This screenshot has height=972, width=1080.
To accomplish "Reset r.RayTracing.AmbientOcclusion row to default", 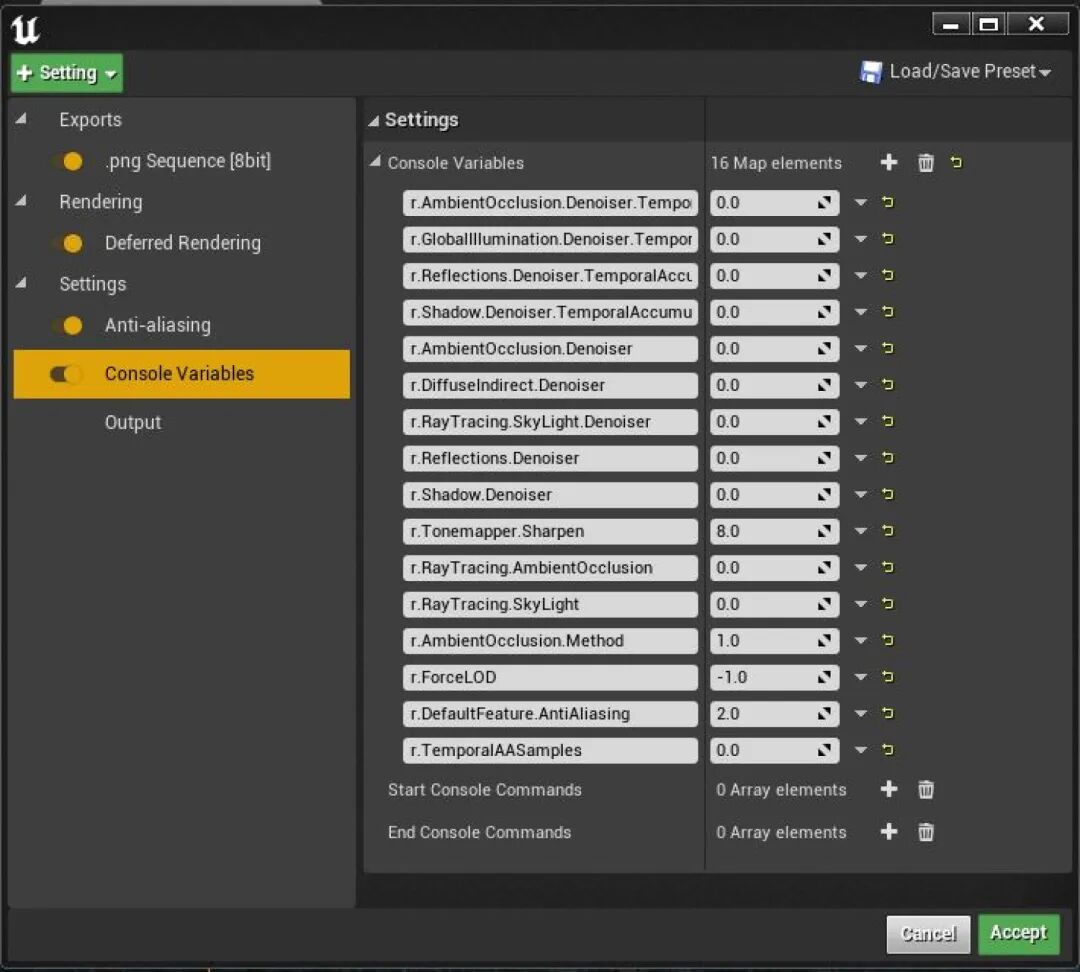I will point(888,567).
